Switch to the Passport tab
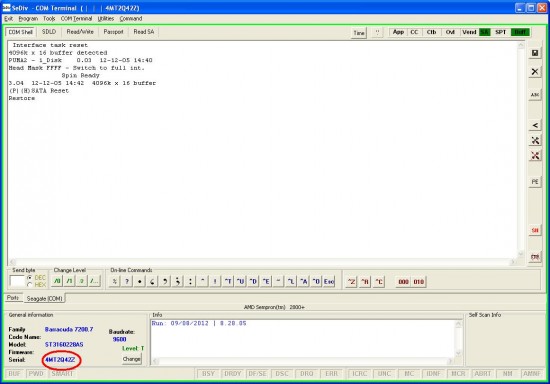550x384 pixels. pos(113,32)
